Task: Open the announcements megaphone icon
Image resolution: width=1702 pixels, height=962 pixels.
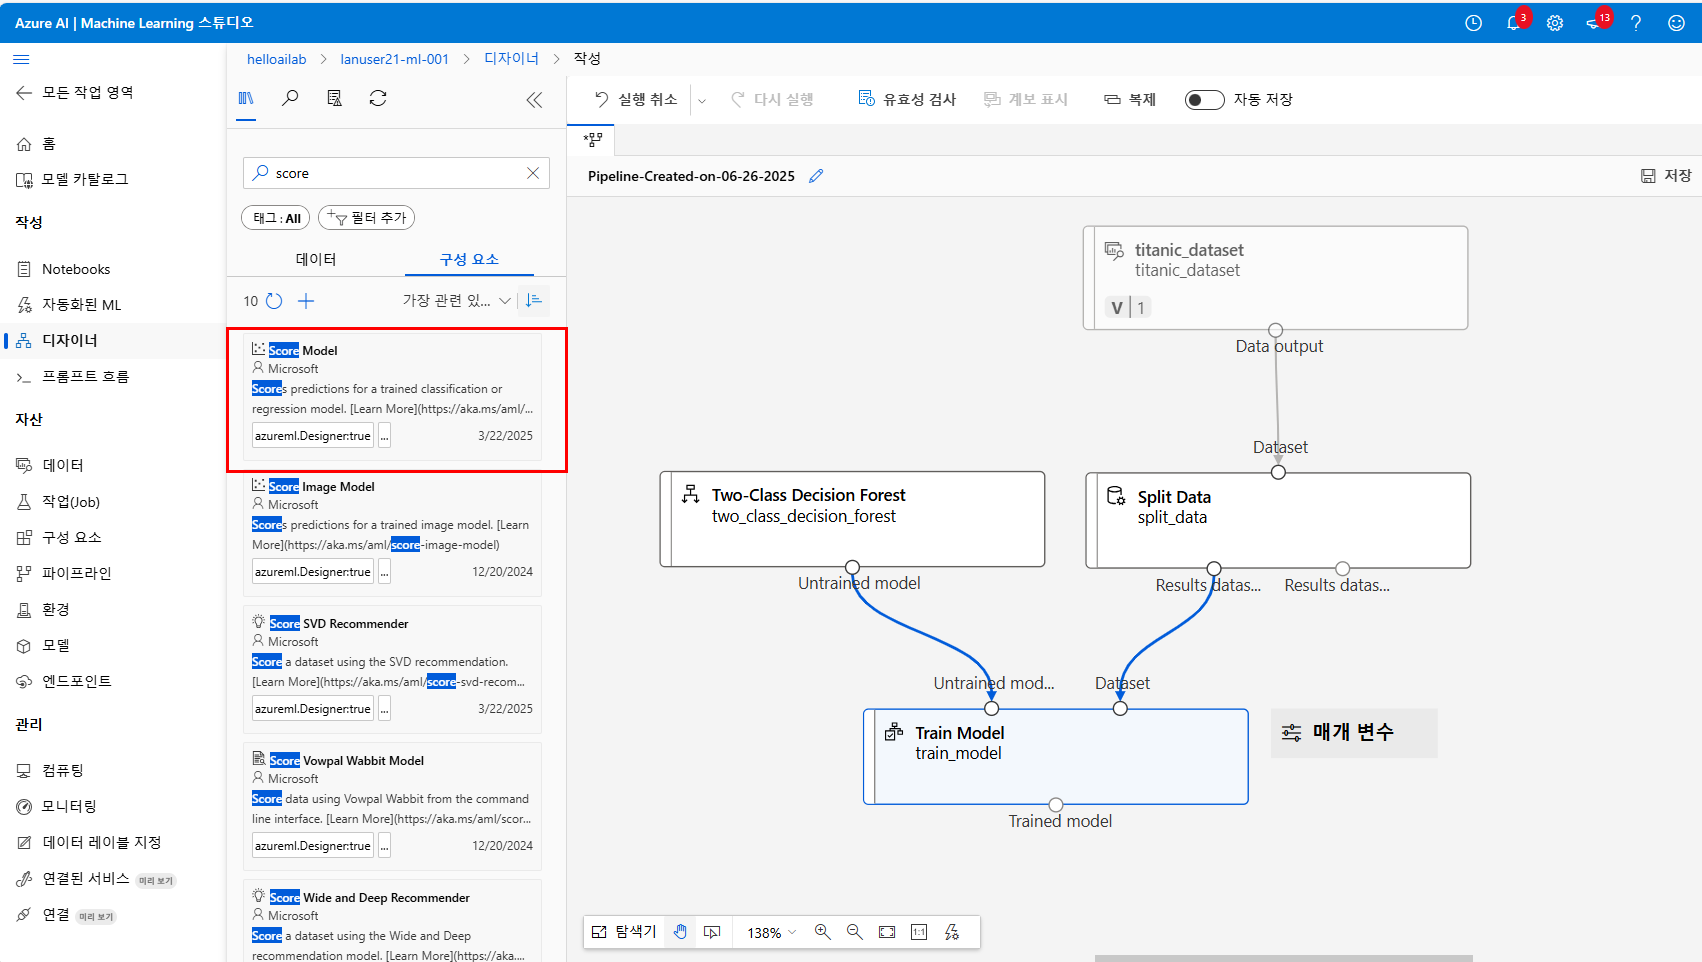Action: pyautogui.click(x=1594, y=23)
